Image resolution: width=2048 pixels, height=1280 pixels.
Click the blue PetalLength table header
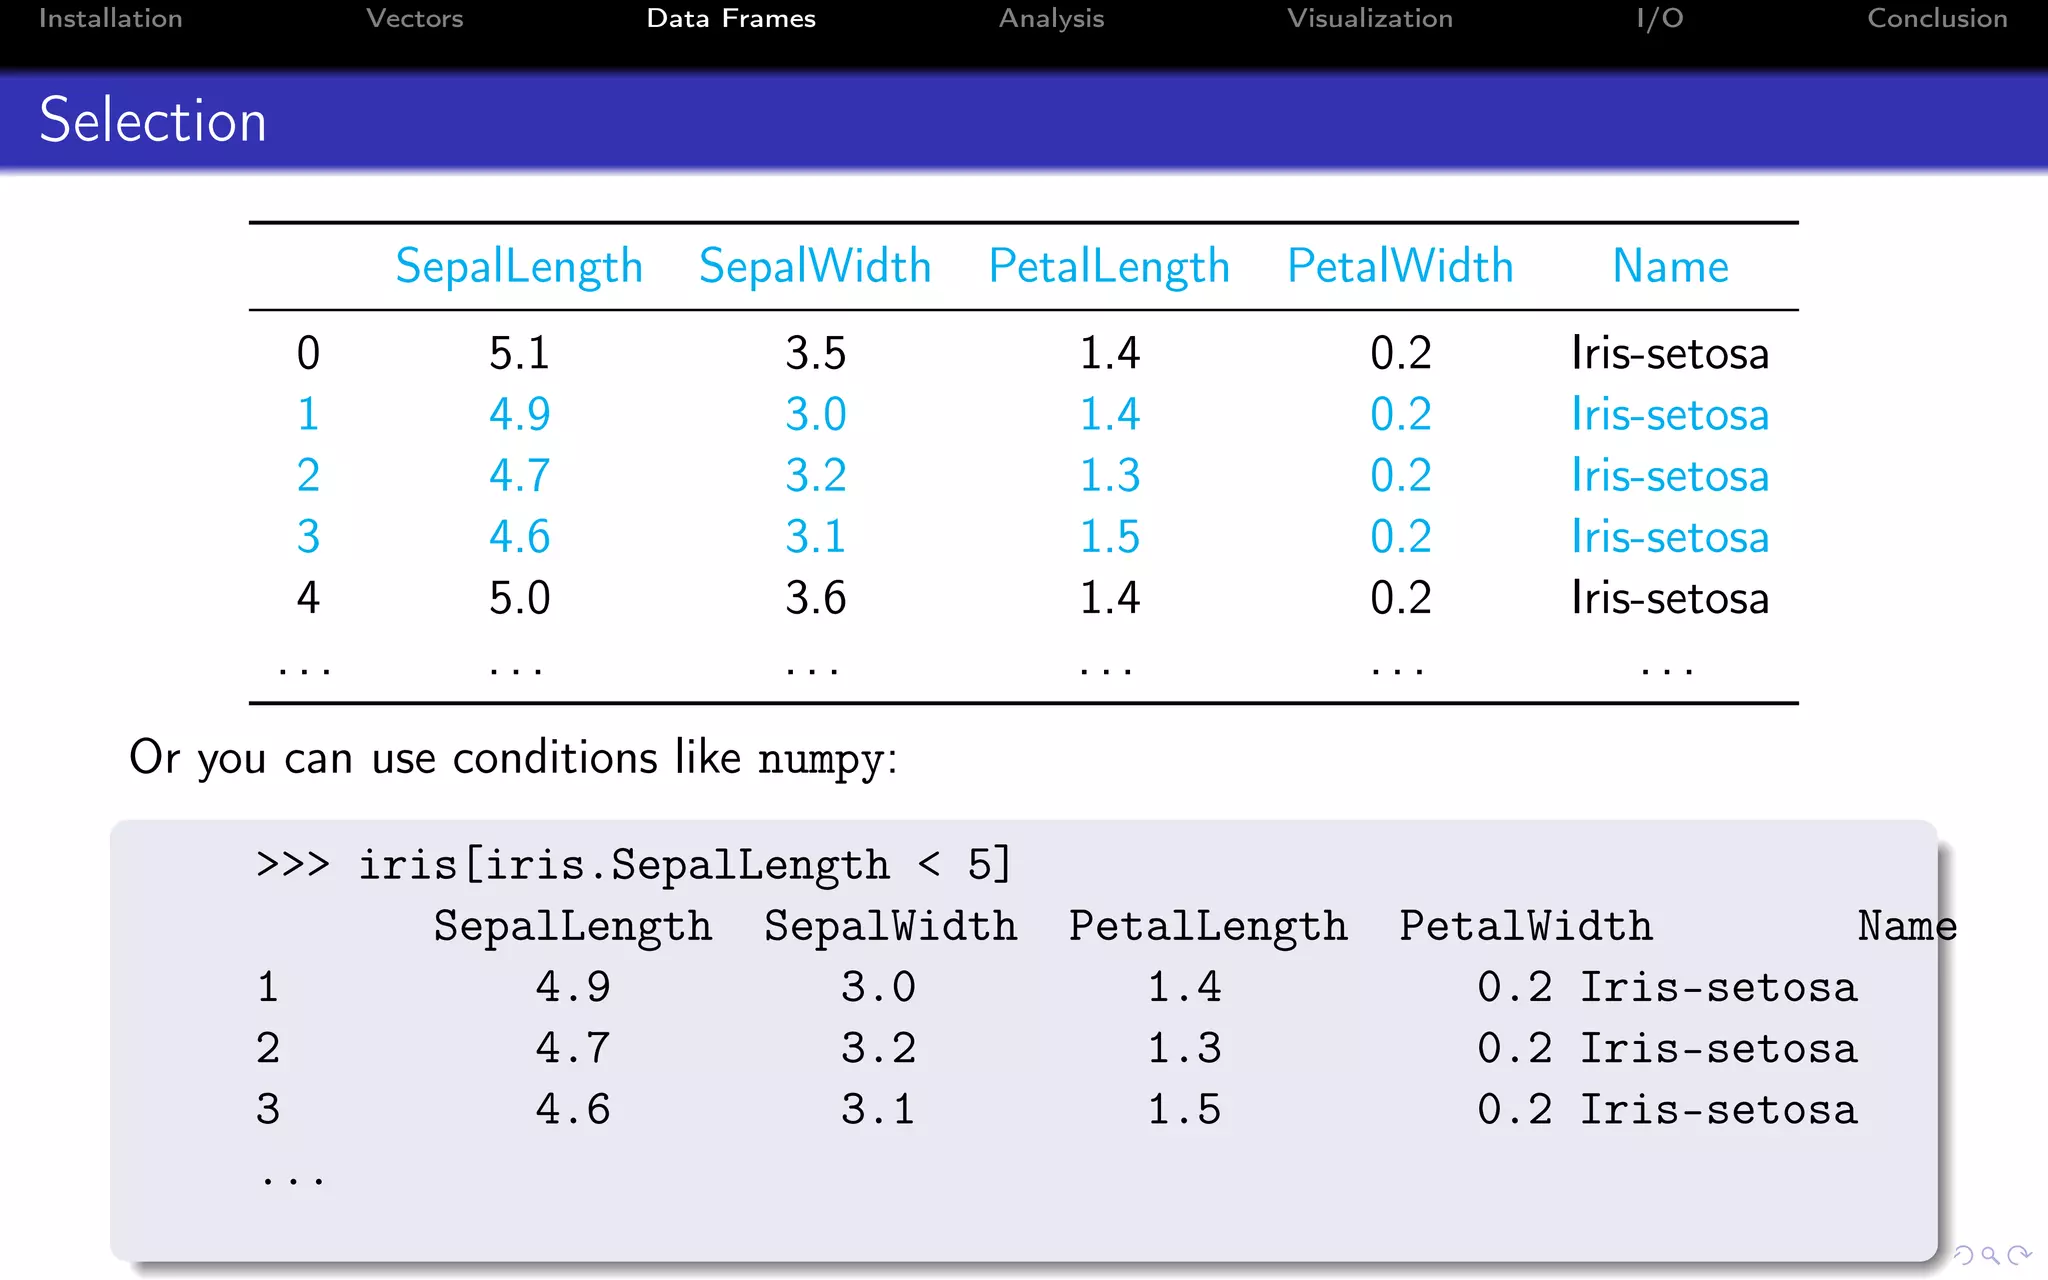click(x=1109, y=267)
